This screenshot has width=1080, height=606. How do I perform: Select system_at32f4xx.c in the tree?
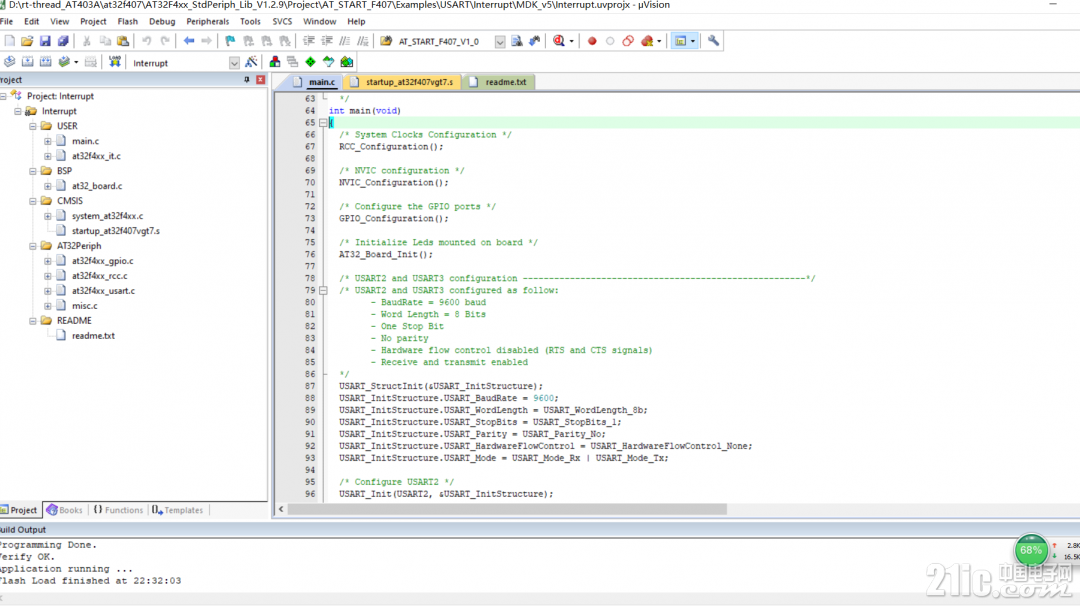tap(107, 216)
